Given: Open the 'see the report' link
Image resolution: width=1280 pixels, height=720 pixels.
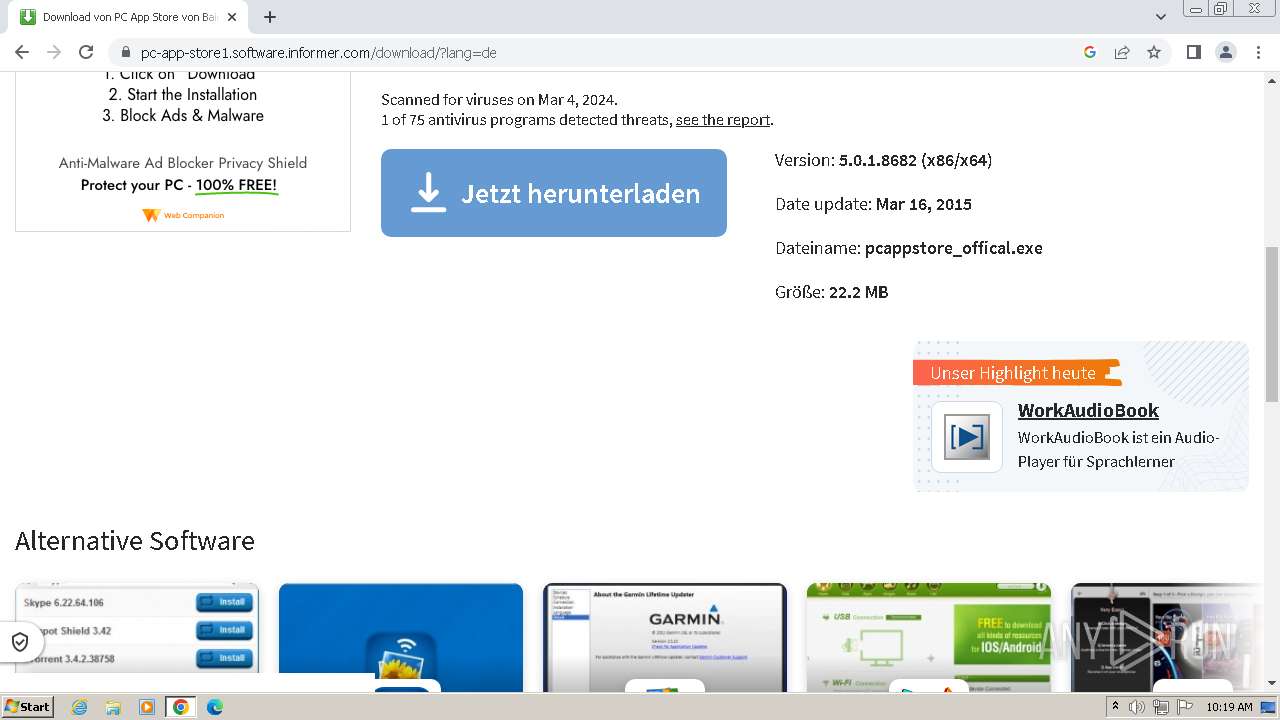Looking at the screenshot, I should tap(723, 120).
